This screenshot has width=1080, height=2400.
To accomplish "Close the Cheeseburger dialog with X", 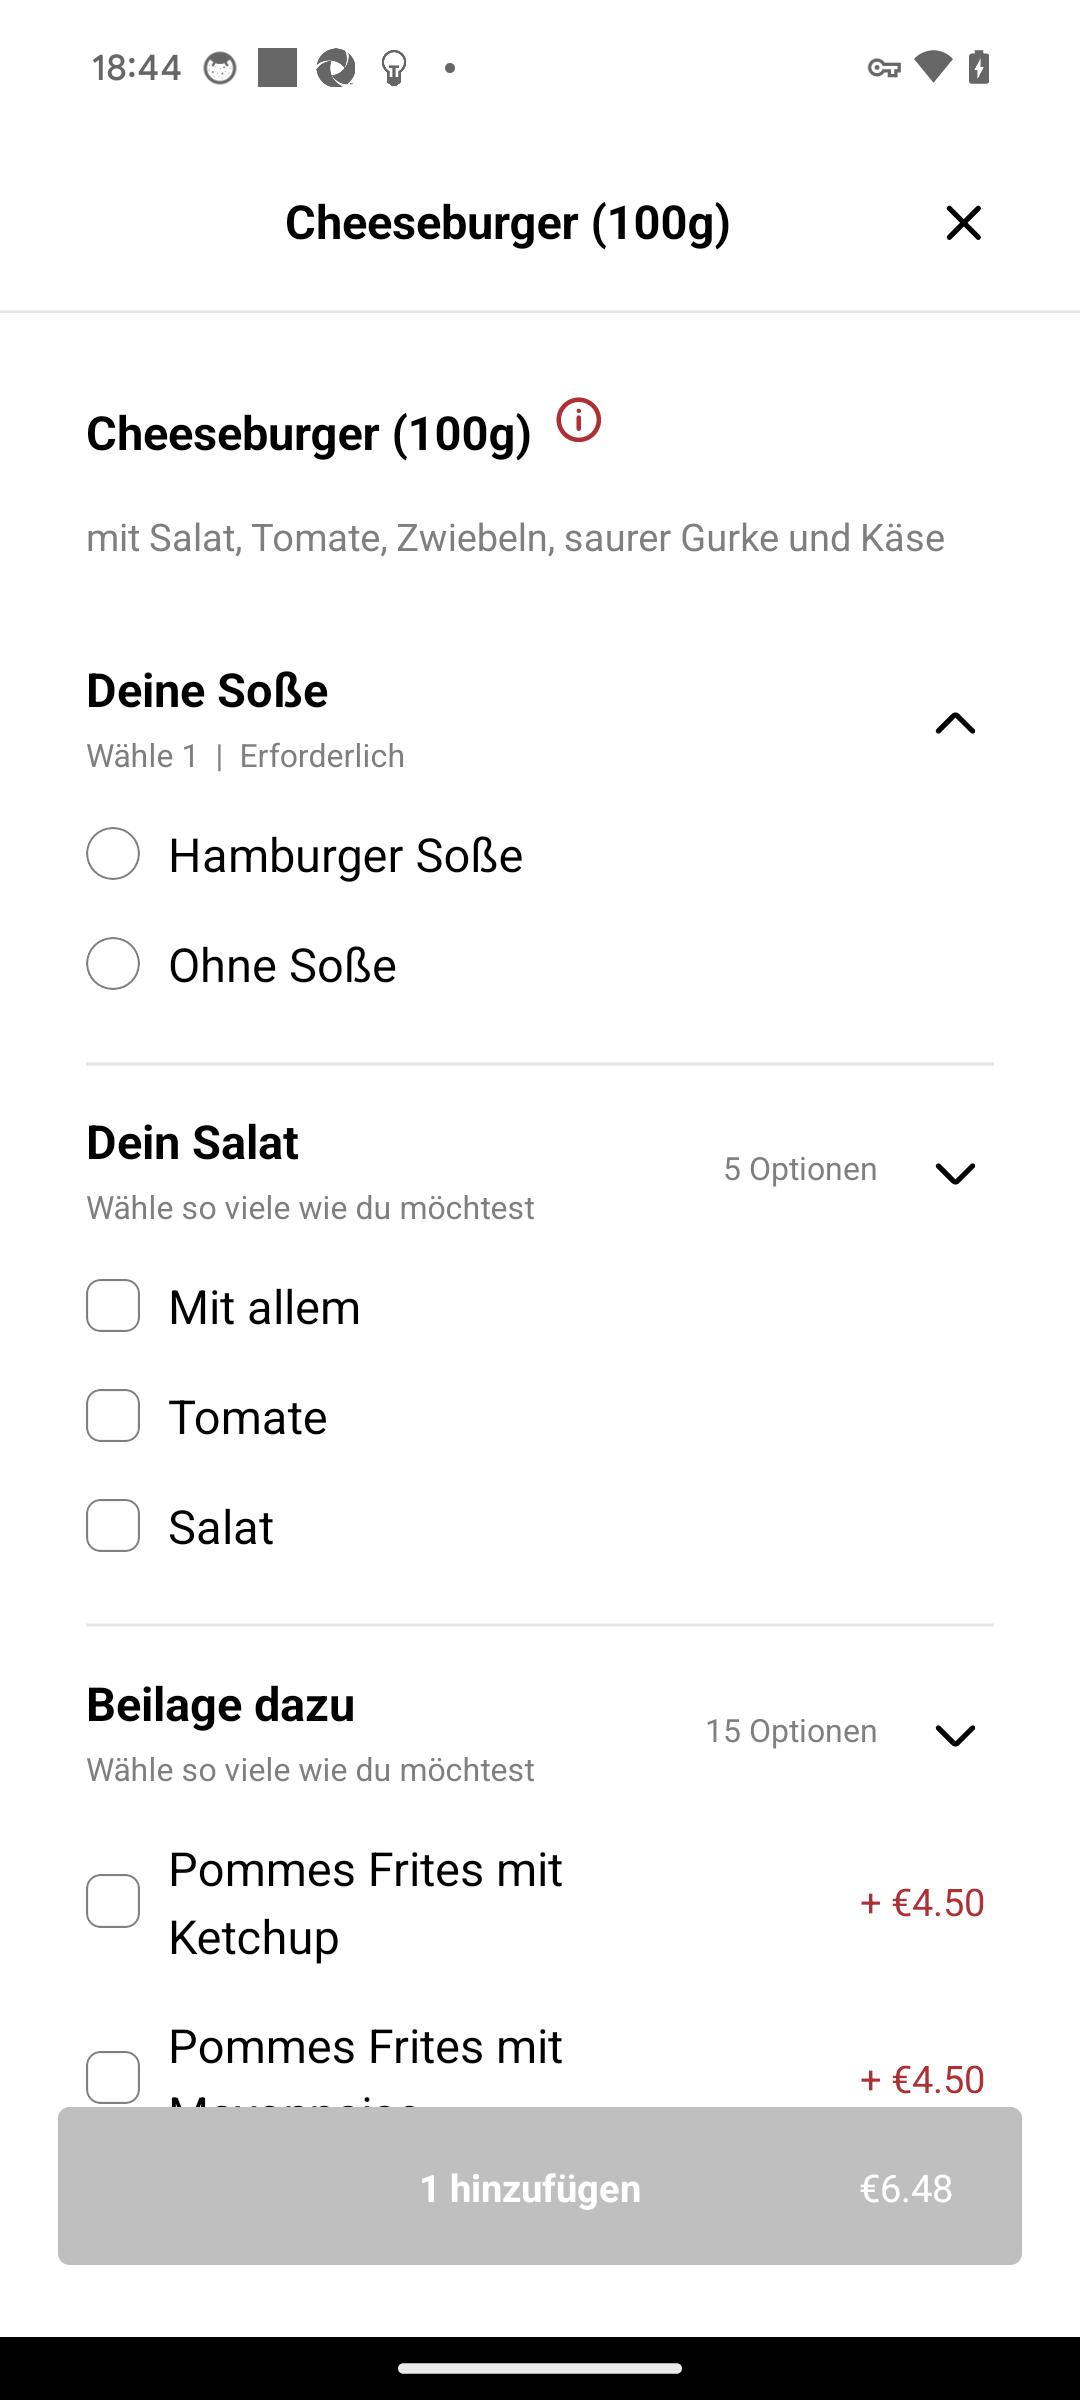I will point(964,223).
